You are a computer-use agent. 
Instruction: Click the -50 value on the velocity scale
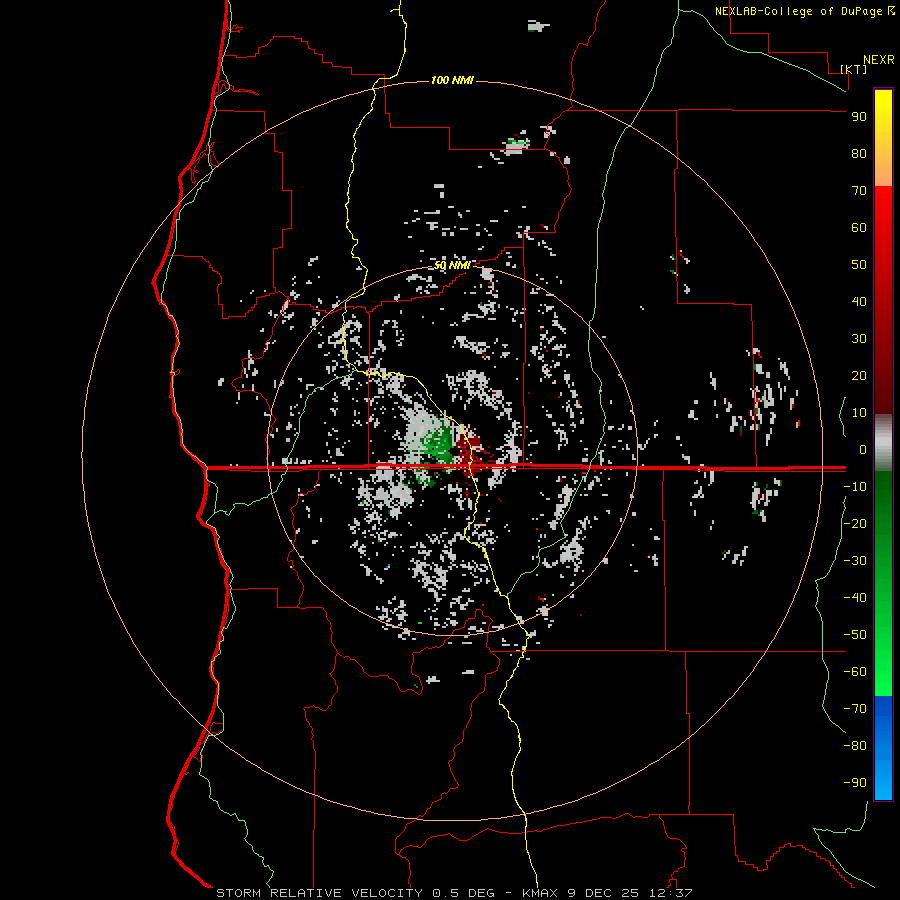click(x=855, y=635)
